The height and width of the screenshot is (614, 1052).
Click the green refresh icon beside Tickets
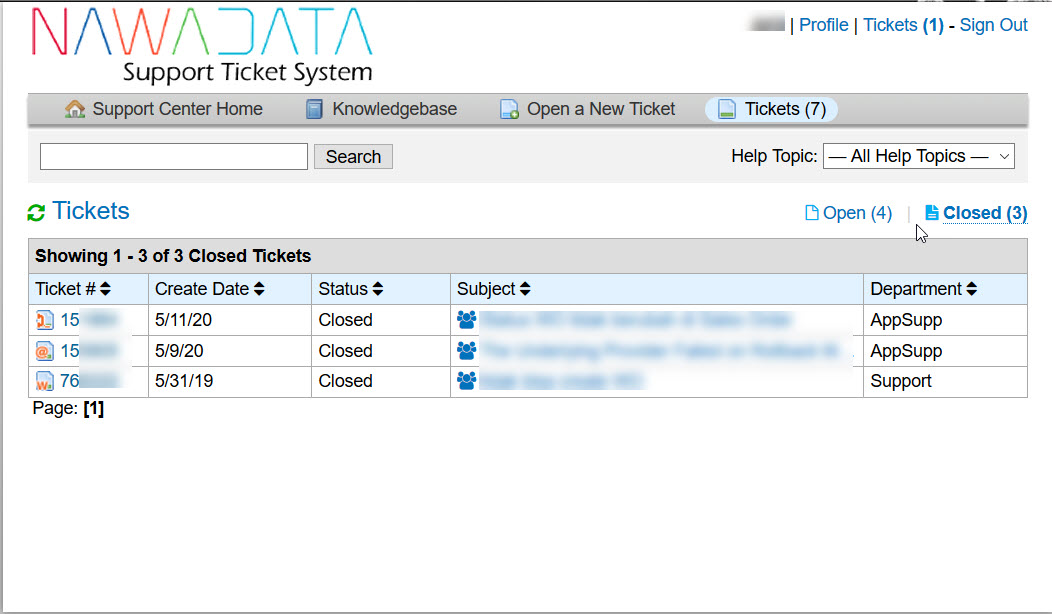click(37, 212)
